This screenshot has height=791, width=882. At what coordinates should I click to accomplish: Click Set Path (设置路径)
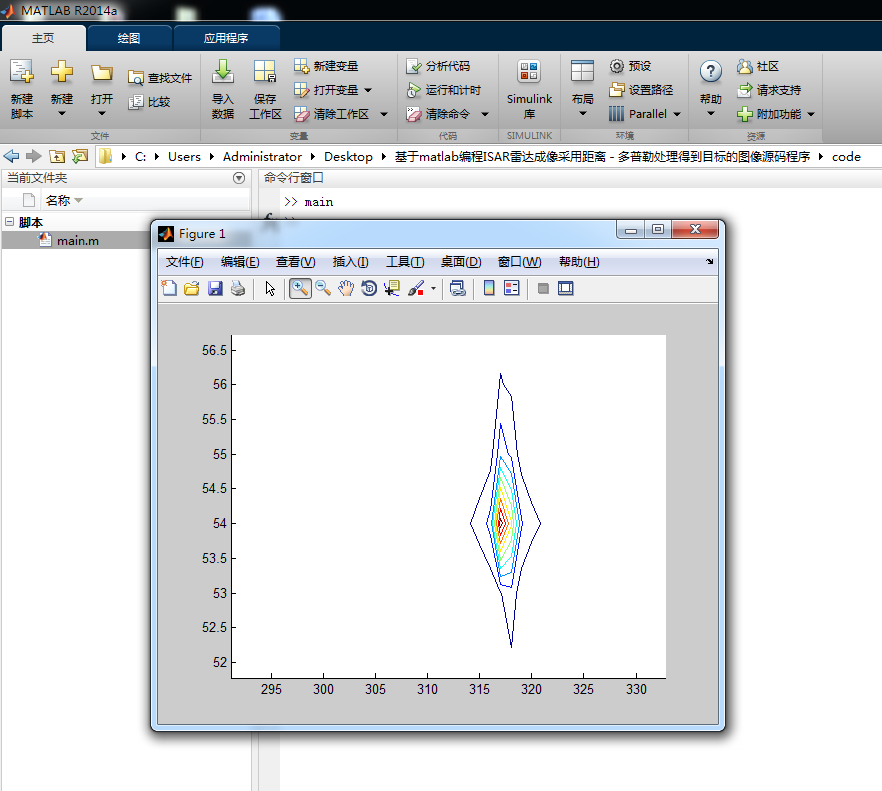point(641,90)
